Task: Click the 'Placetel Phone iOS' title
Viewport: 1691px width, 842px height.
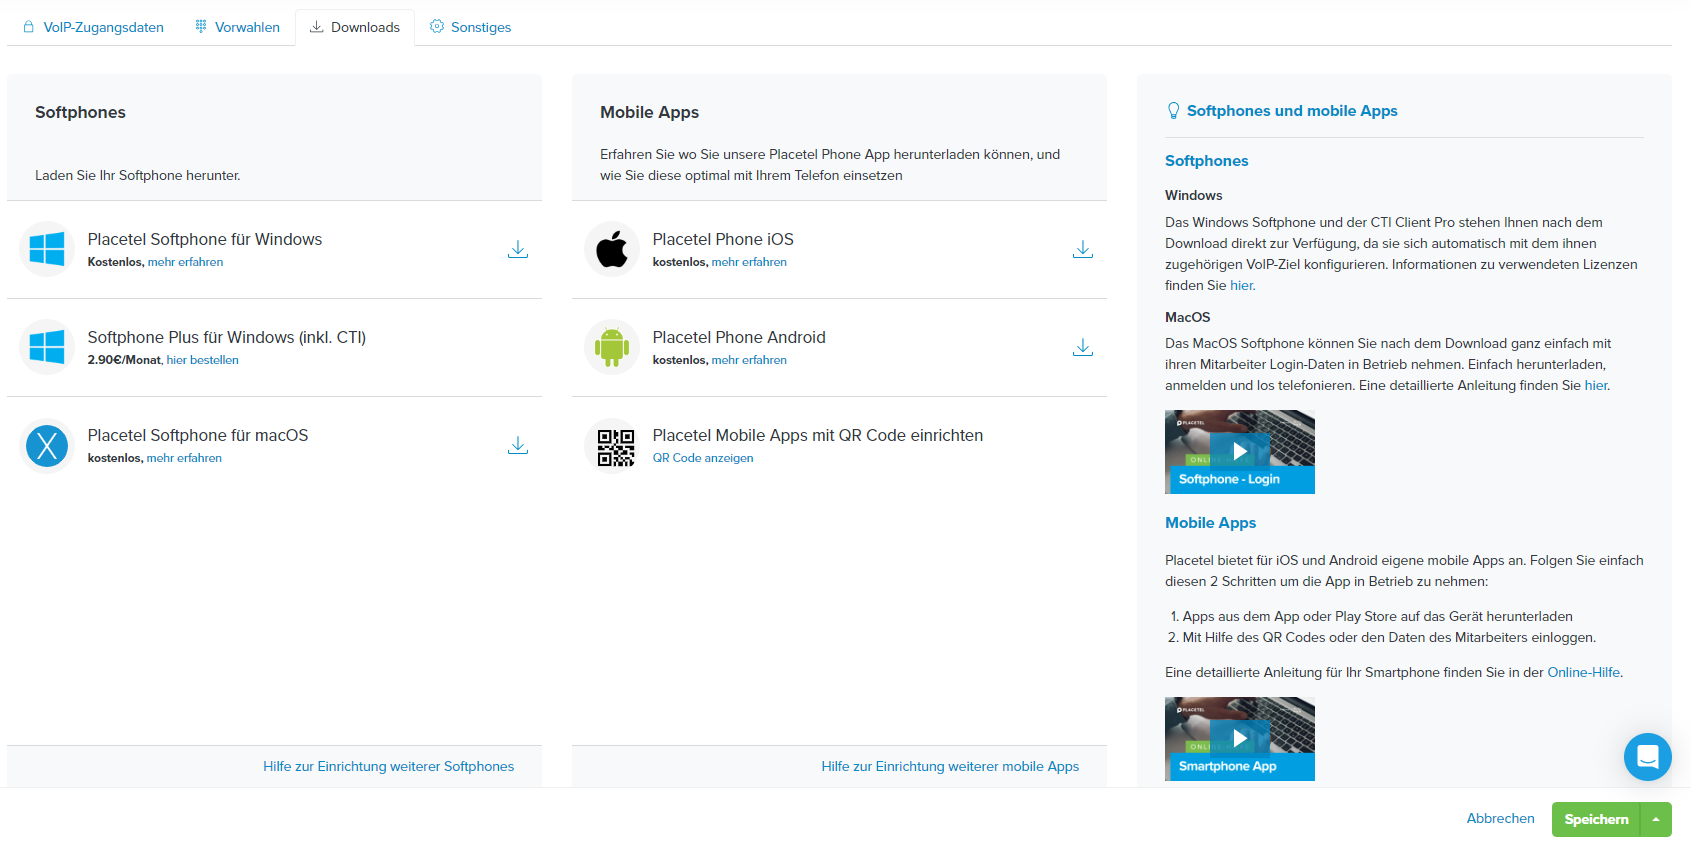Action: (x=723, y=239)
